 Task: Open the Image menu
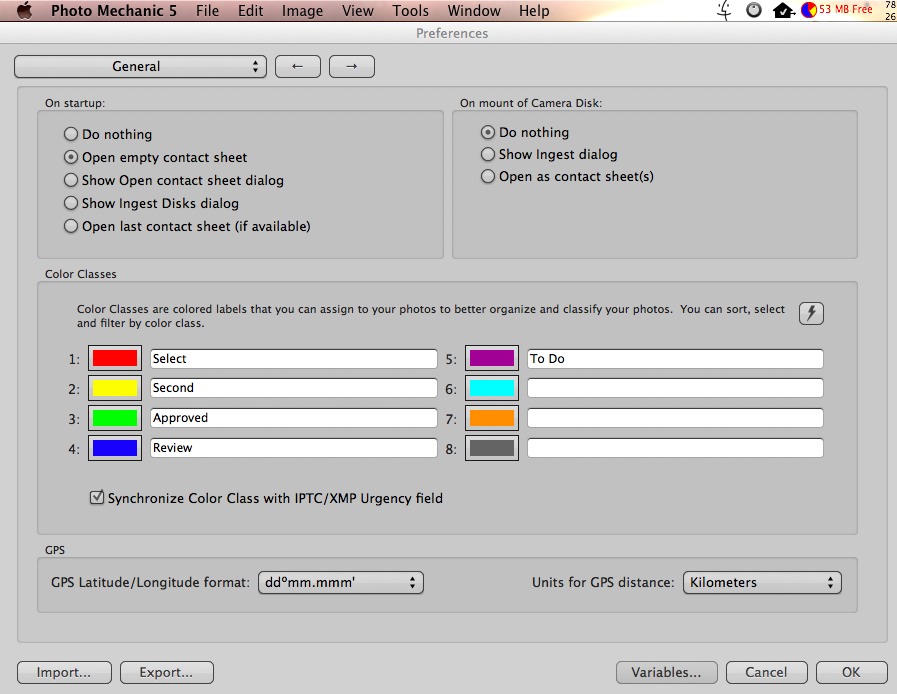tap(302, 11)
